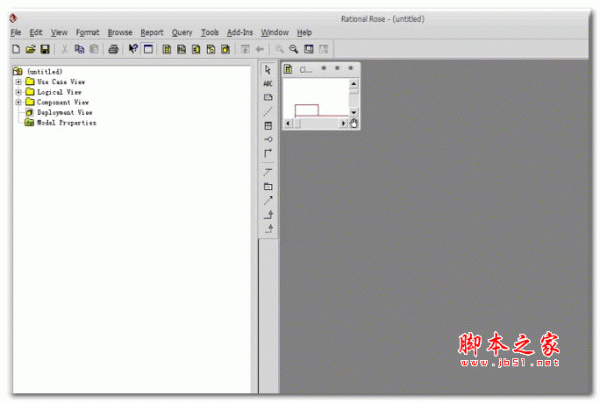
Task: Click the diagram window's scroll-down arrow
Action: [x=354, y=113]
